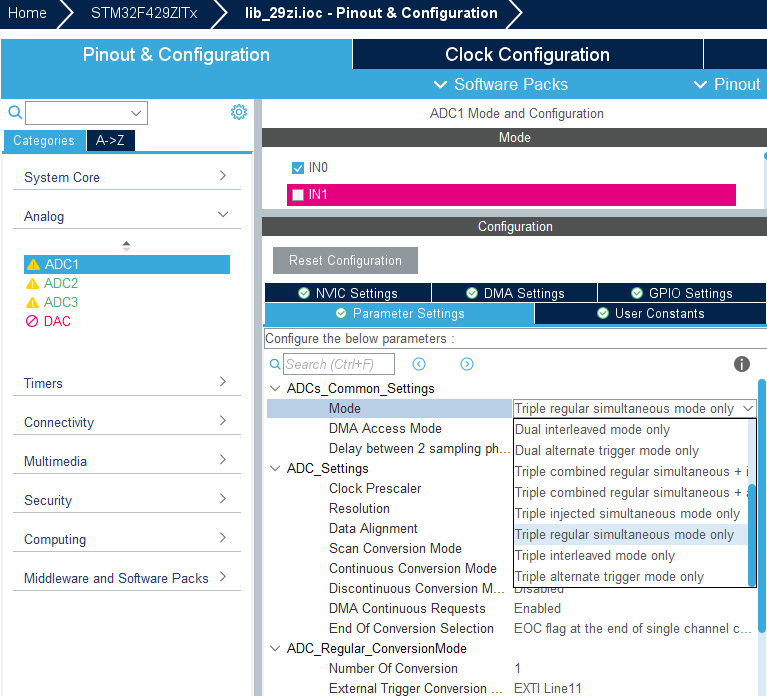Click the DMA Continuous Requests Enabled value
767x696 pixels.
(x=537, y=608)
